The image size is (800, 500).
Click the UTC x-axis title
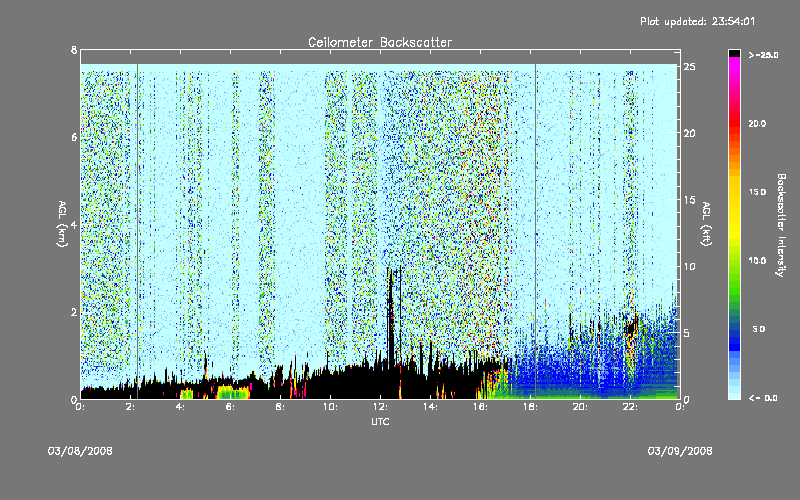pos(380,421)
